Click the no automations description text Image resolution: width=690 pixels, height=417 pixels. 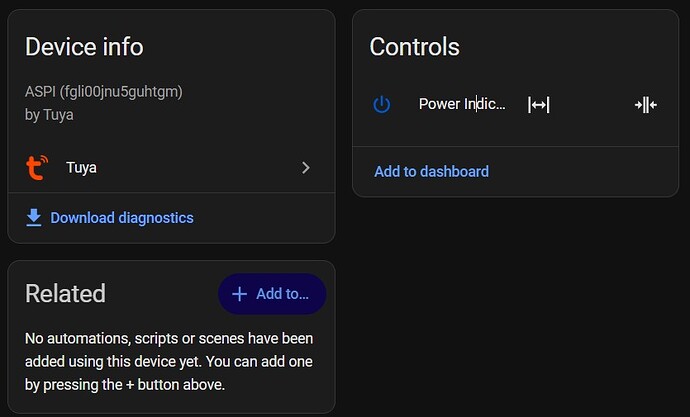pyautogui.click(x=169, y=362)
